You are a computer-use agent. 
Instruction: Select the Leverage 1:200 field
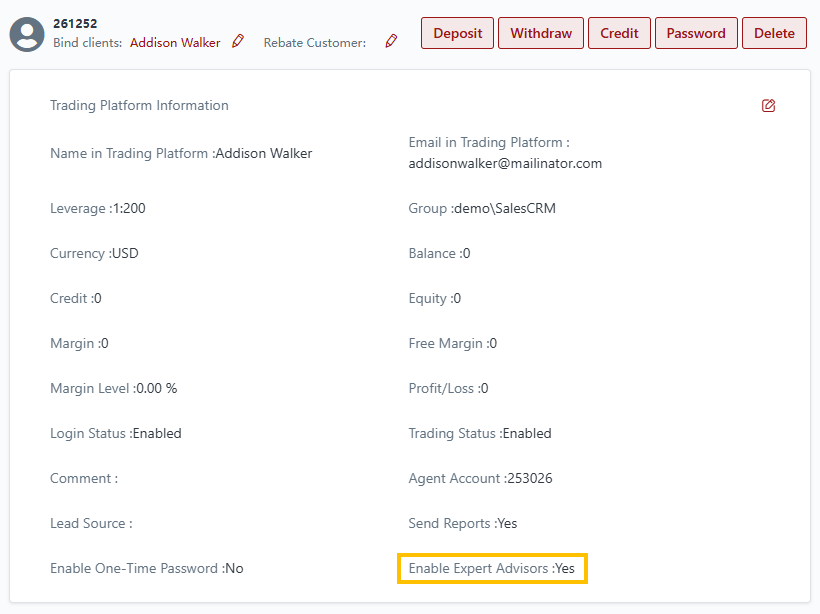[105, 209]
